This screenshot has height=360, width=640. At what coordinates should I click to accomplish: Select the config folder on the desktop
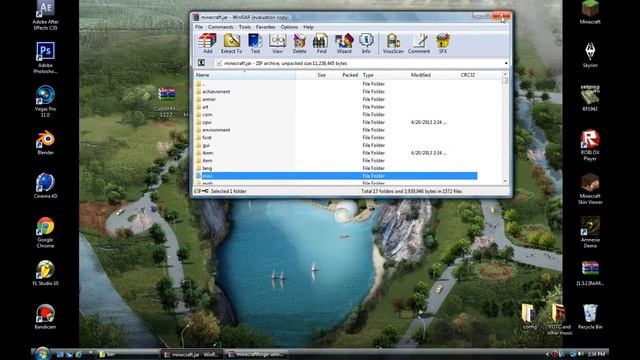[x=529, y=317]
